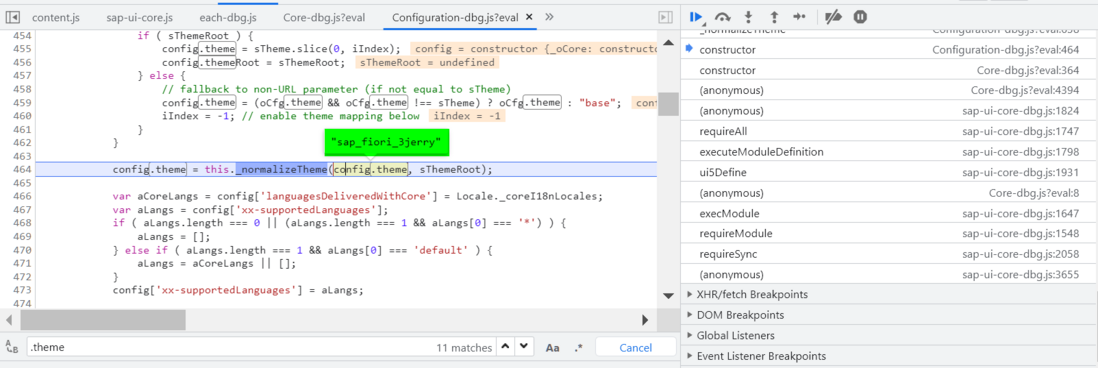The width and height of the screenshot is (1098, 368).
Task: Select constructor frame at Configuration-dbg.js?eval:464
Action: pyautogui.click(x=889, y=50)
